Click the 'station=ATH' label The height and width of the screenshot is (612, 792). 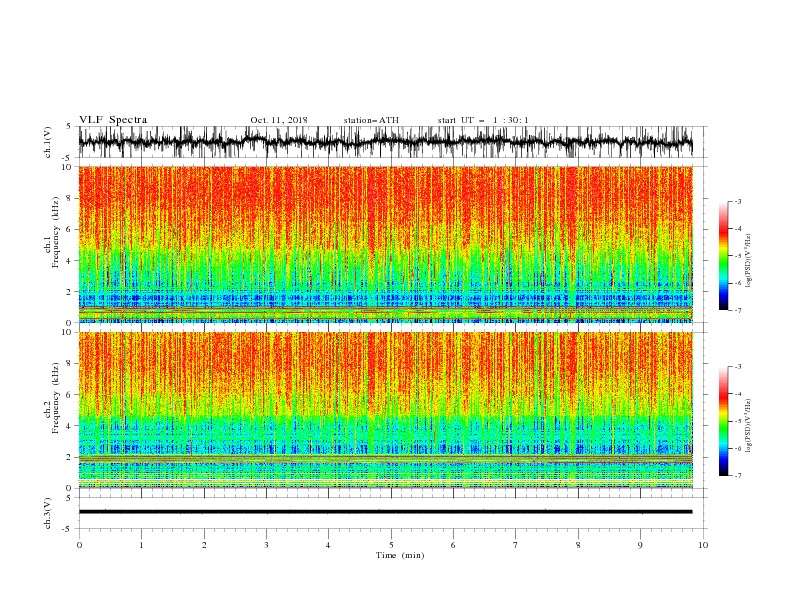tap(371, 120)
